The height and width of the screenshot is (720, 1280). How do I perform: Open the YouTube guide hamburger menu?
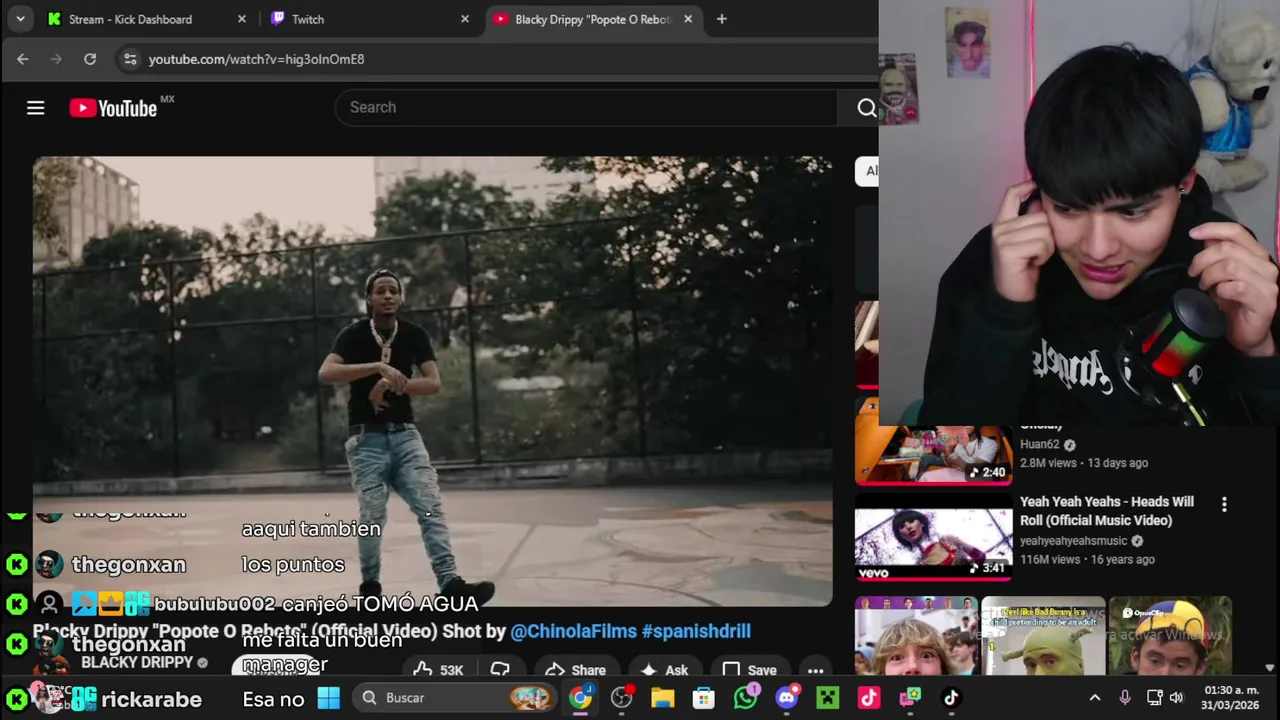[x=36, y=108]
